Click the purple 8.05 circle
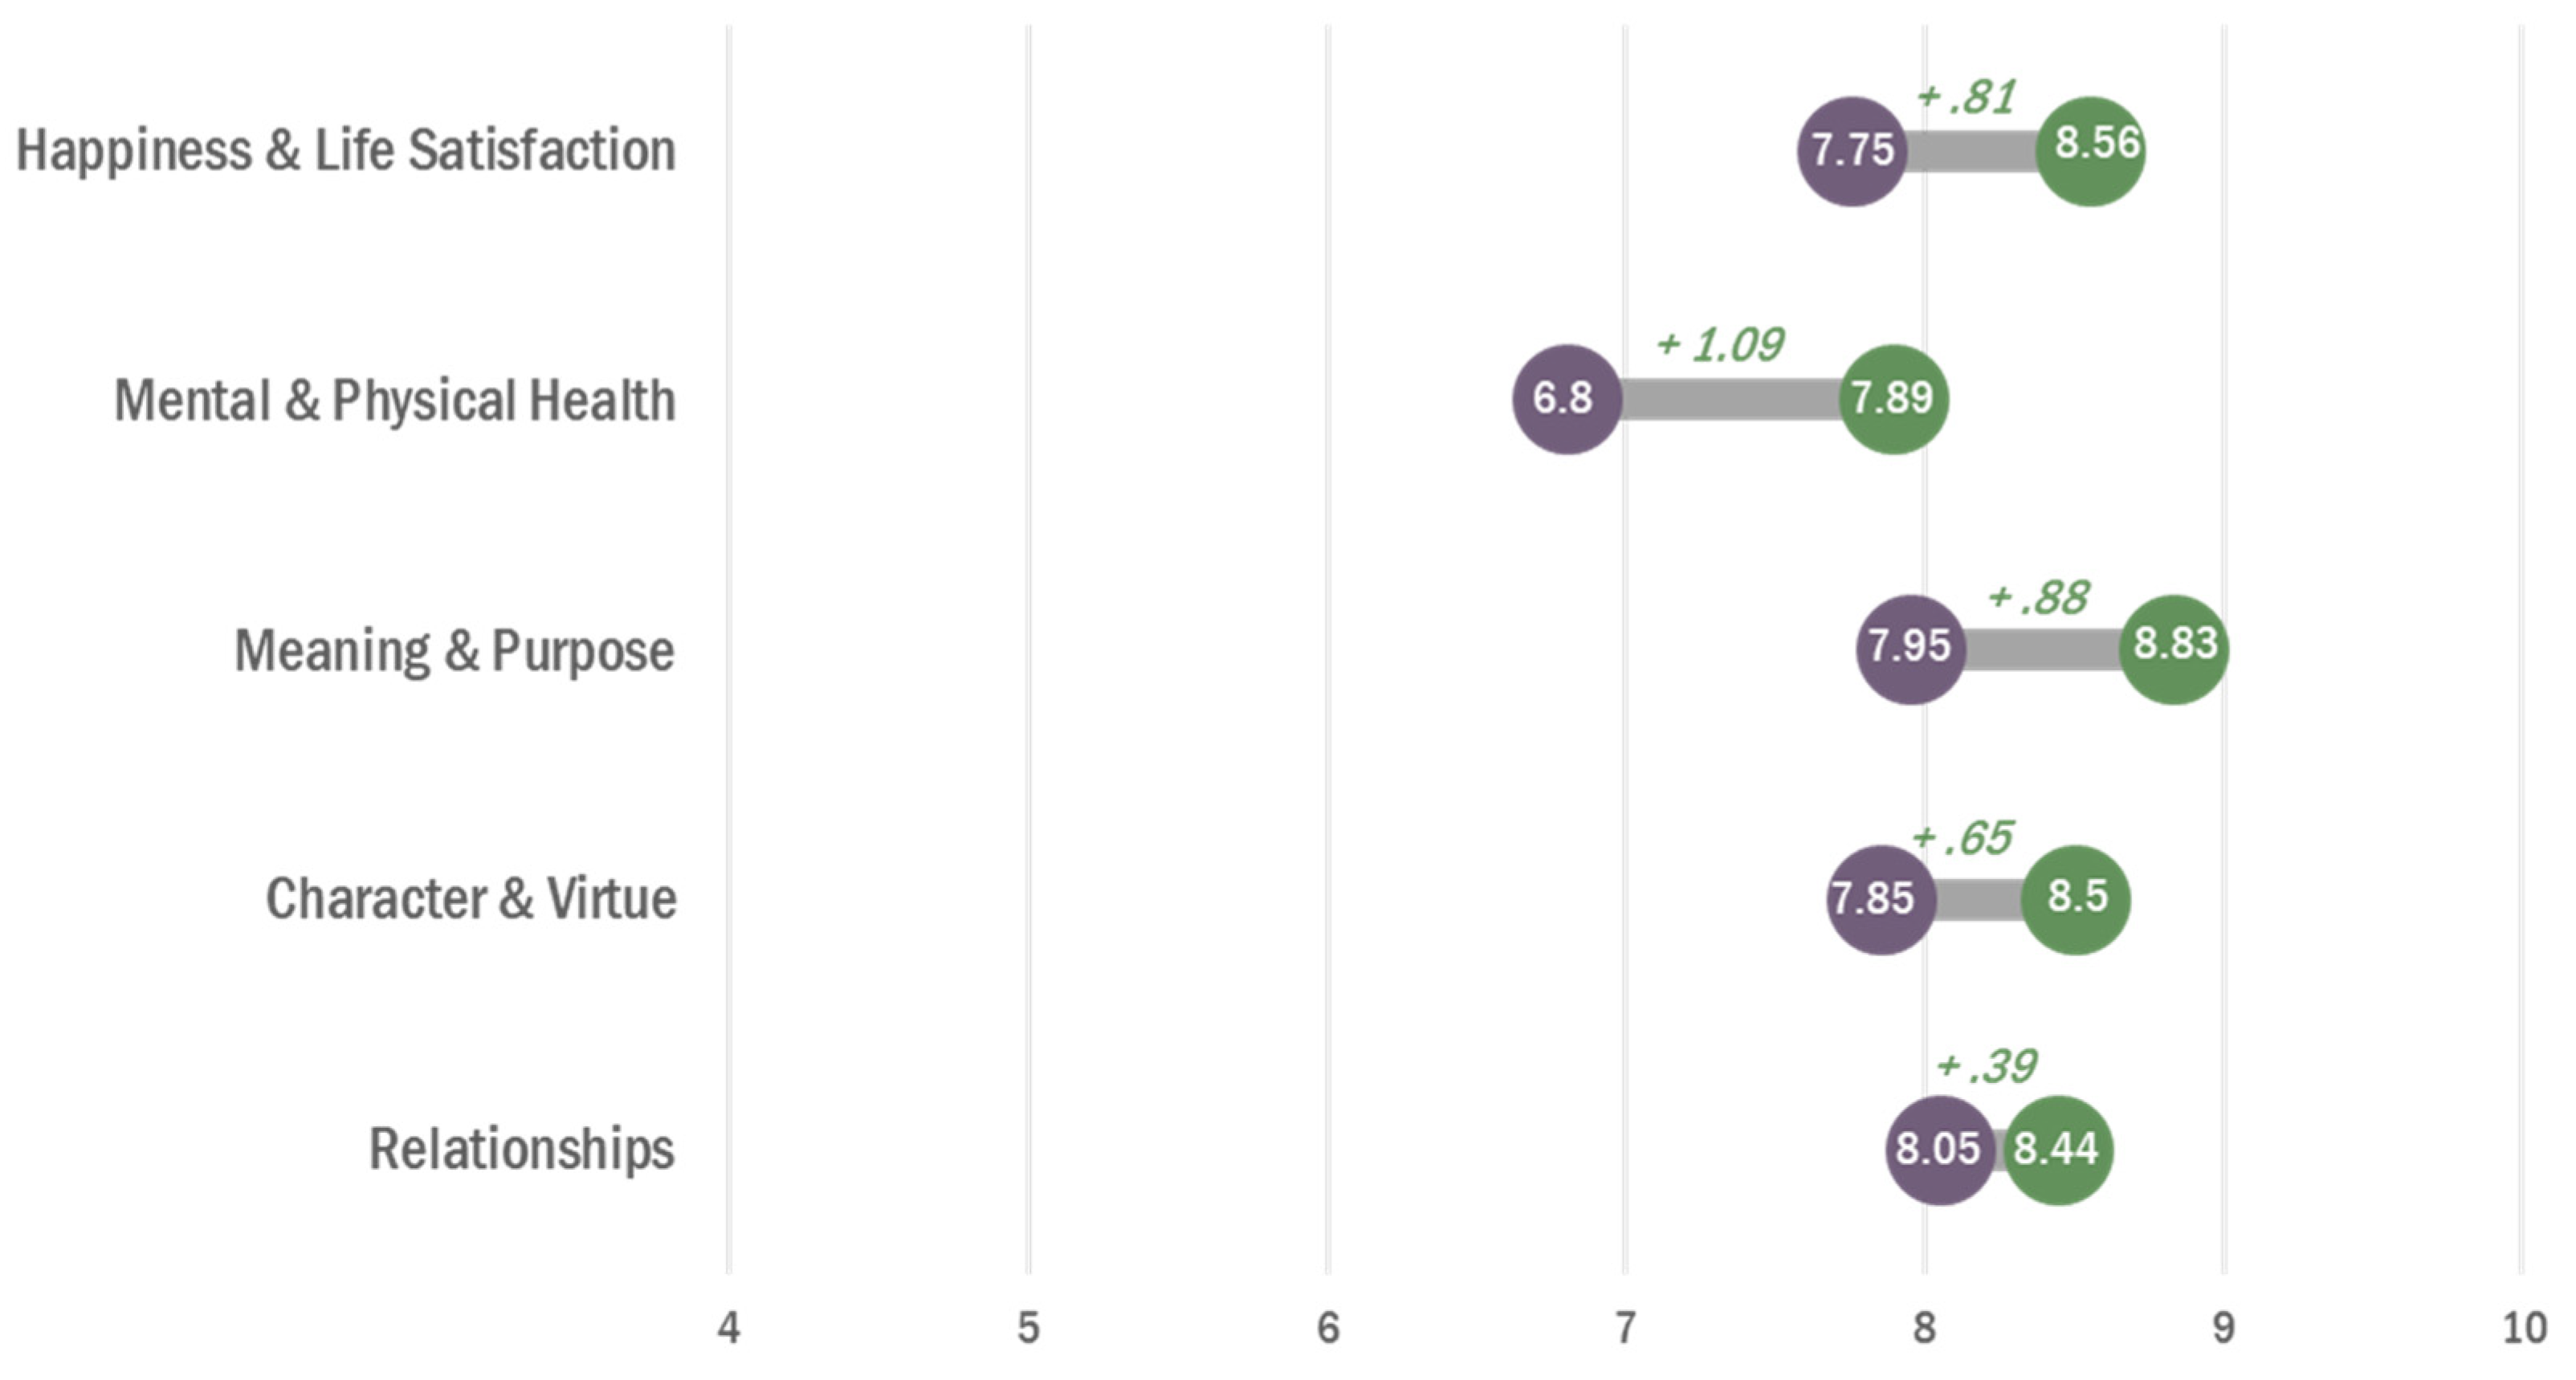 1940,1149
